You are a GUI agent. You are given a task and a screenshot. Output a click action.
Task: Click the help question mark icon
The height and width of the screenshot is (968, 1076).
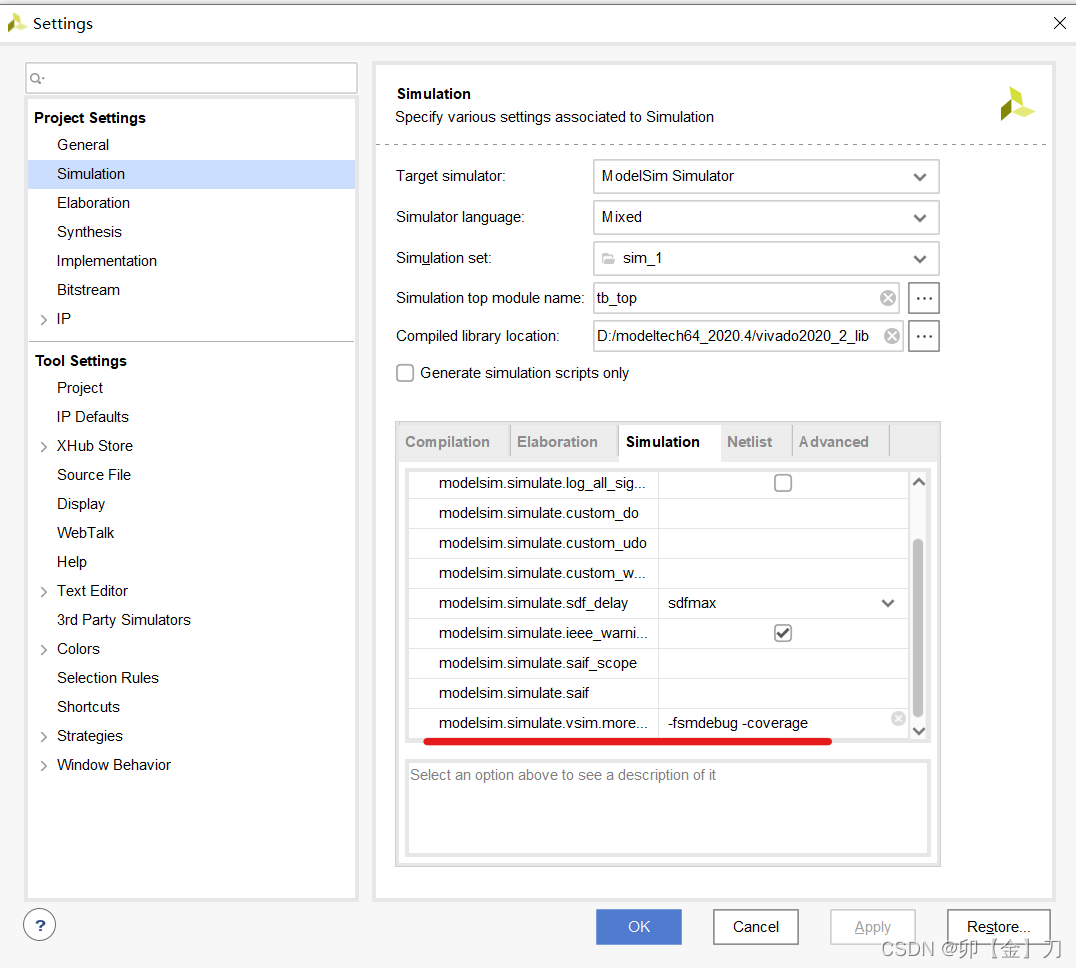39,924
